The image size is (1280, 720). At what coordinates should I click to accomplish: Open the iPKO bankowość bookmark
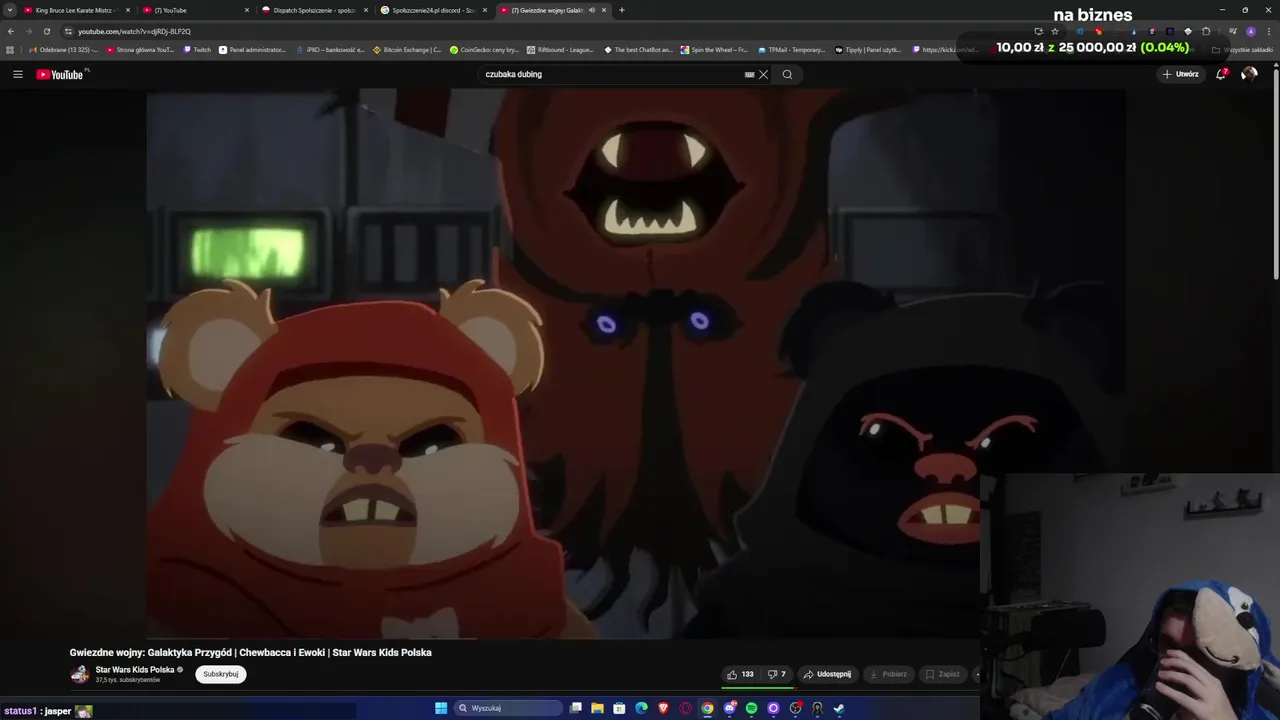click(x=330, y=49)
